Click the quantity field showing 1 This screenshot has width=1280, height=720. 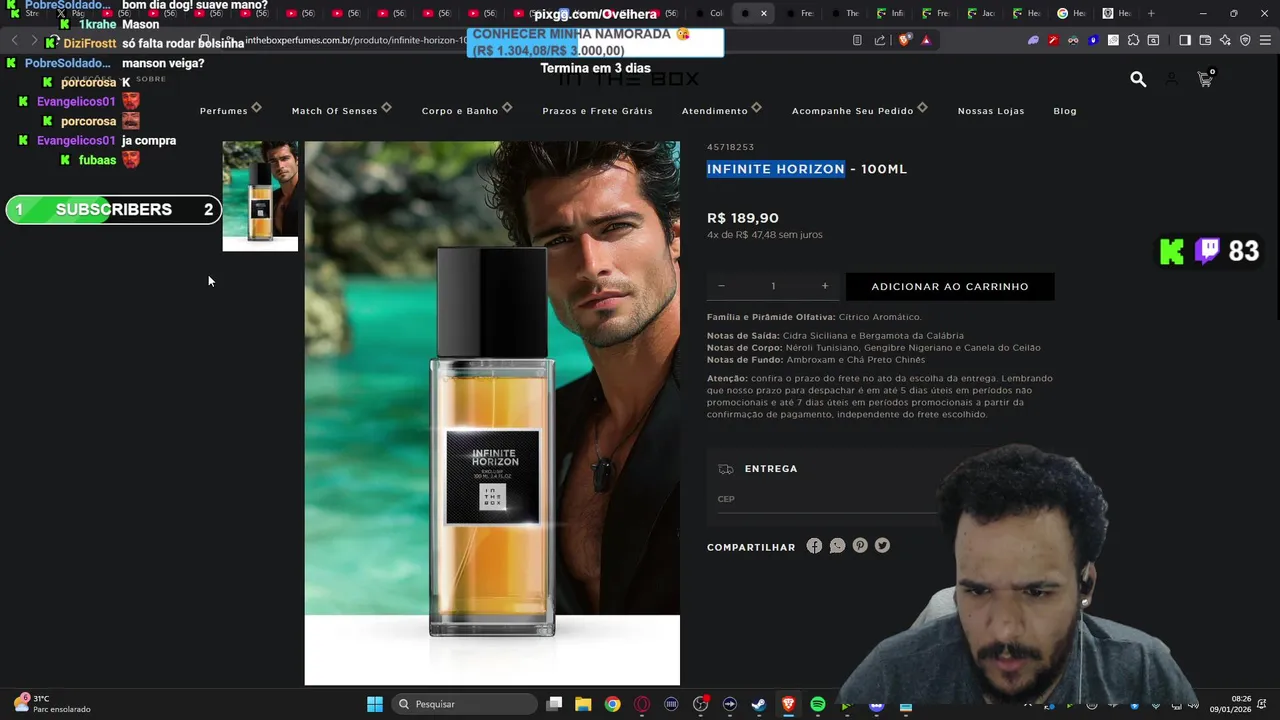pos(773,286)
